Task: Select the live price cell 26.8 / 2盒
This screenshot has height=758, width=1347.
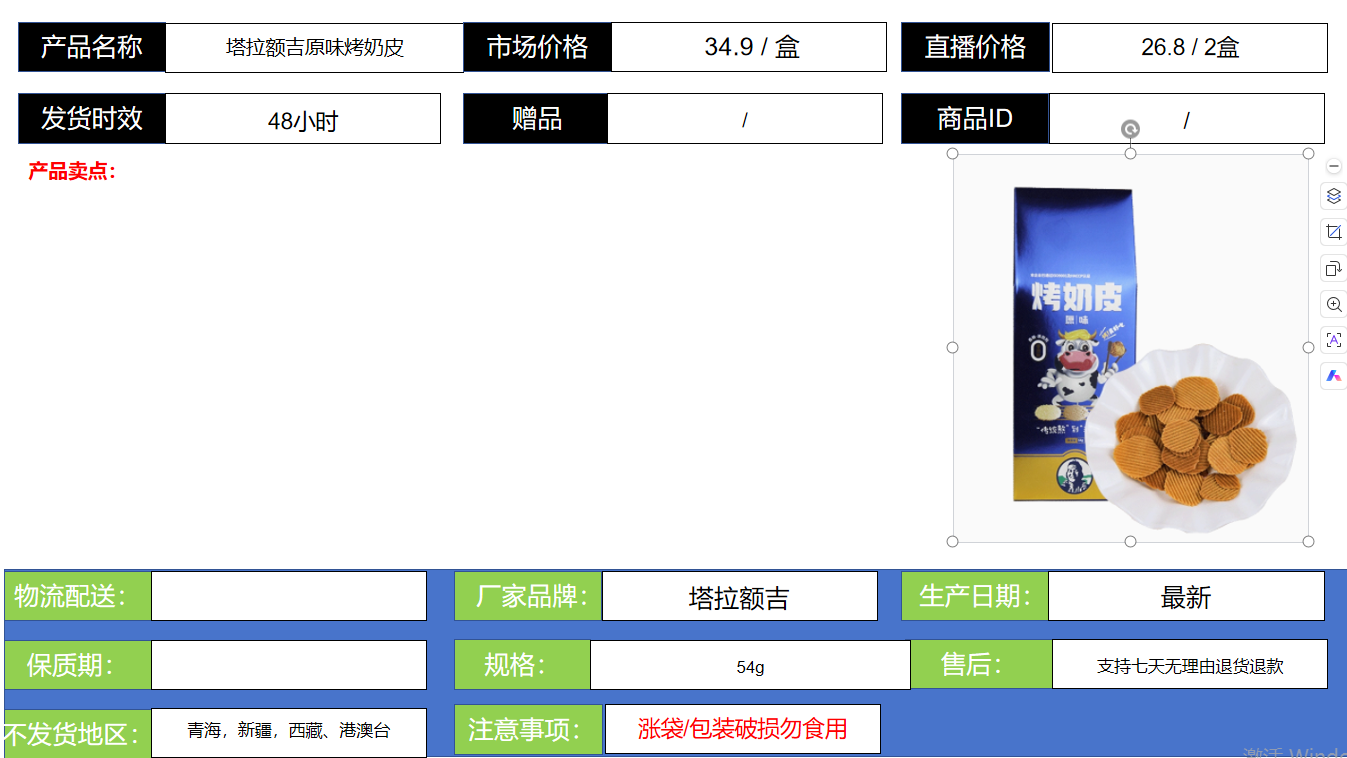Action: 1189,48
